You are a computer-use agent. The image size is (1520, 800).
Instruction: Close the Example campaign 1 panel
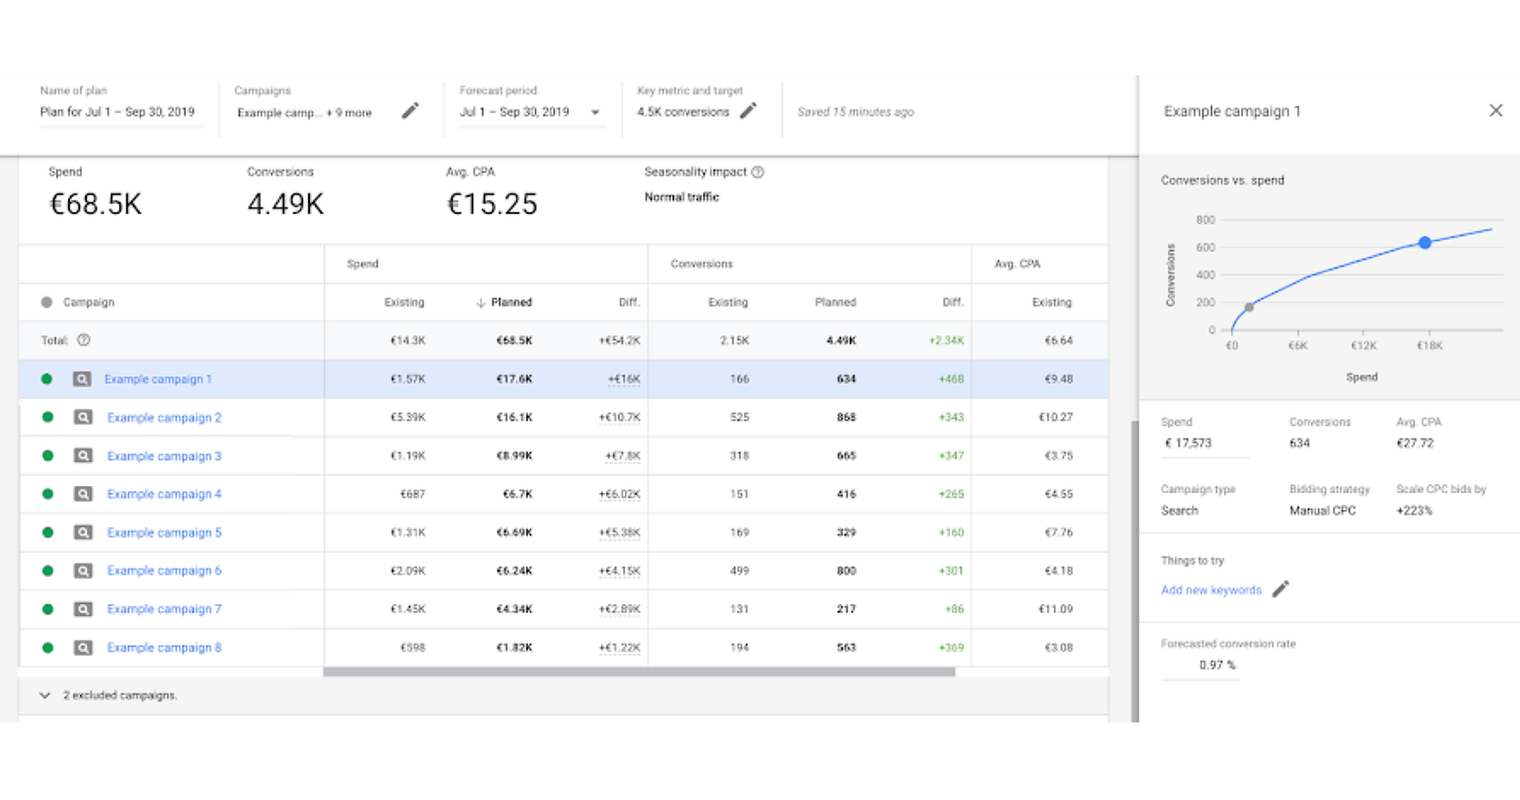[x=1495, y=111]
